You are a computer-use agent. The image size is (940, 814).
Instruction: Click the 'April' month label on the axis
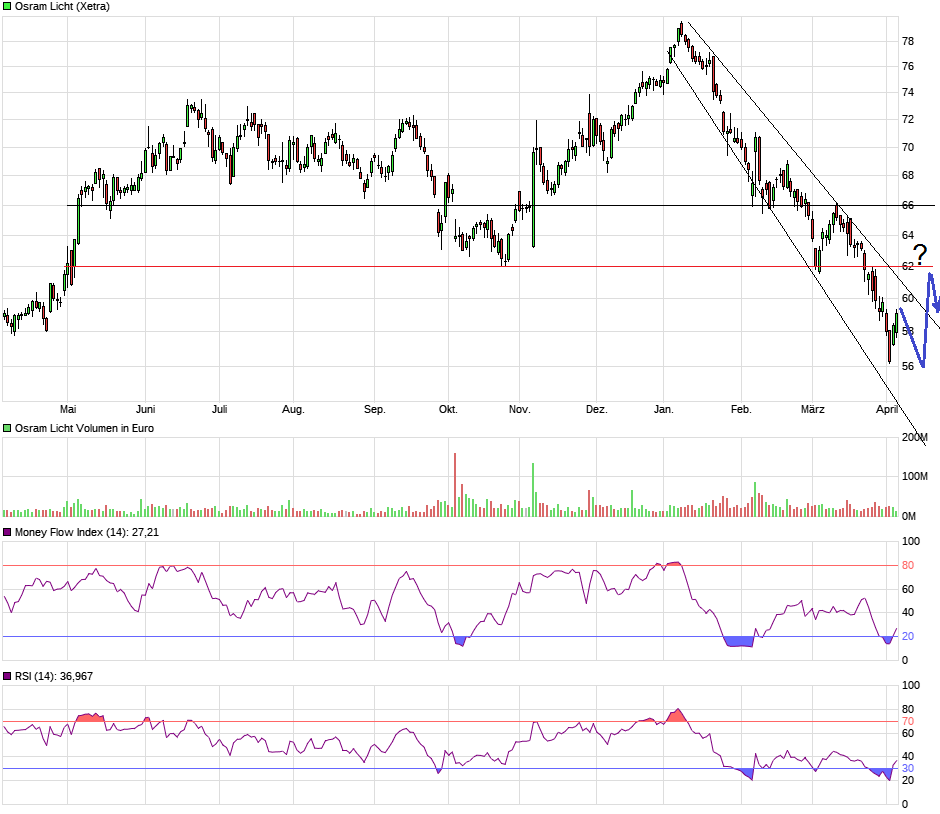tap(887, 409)
